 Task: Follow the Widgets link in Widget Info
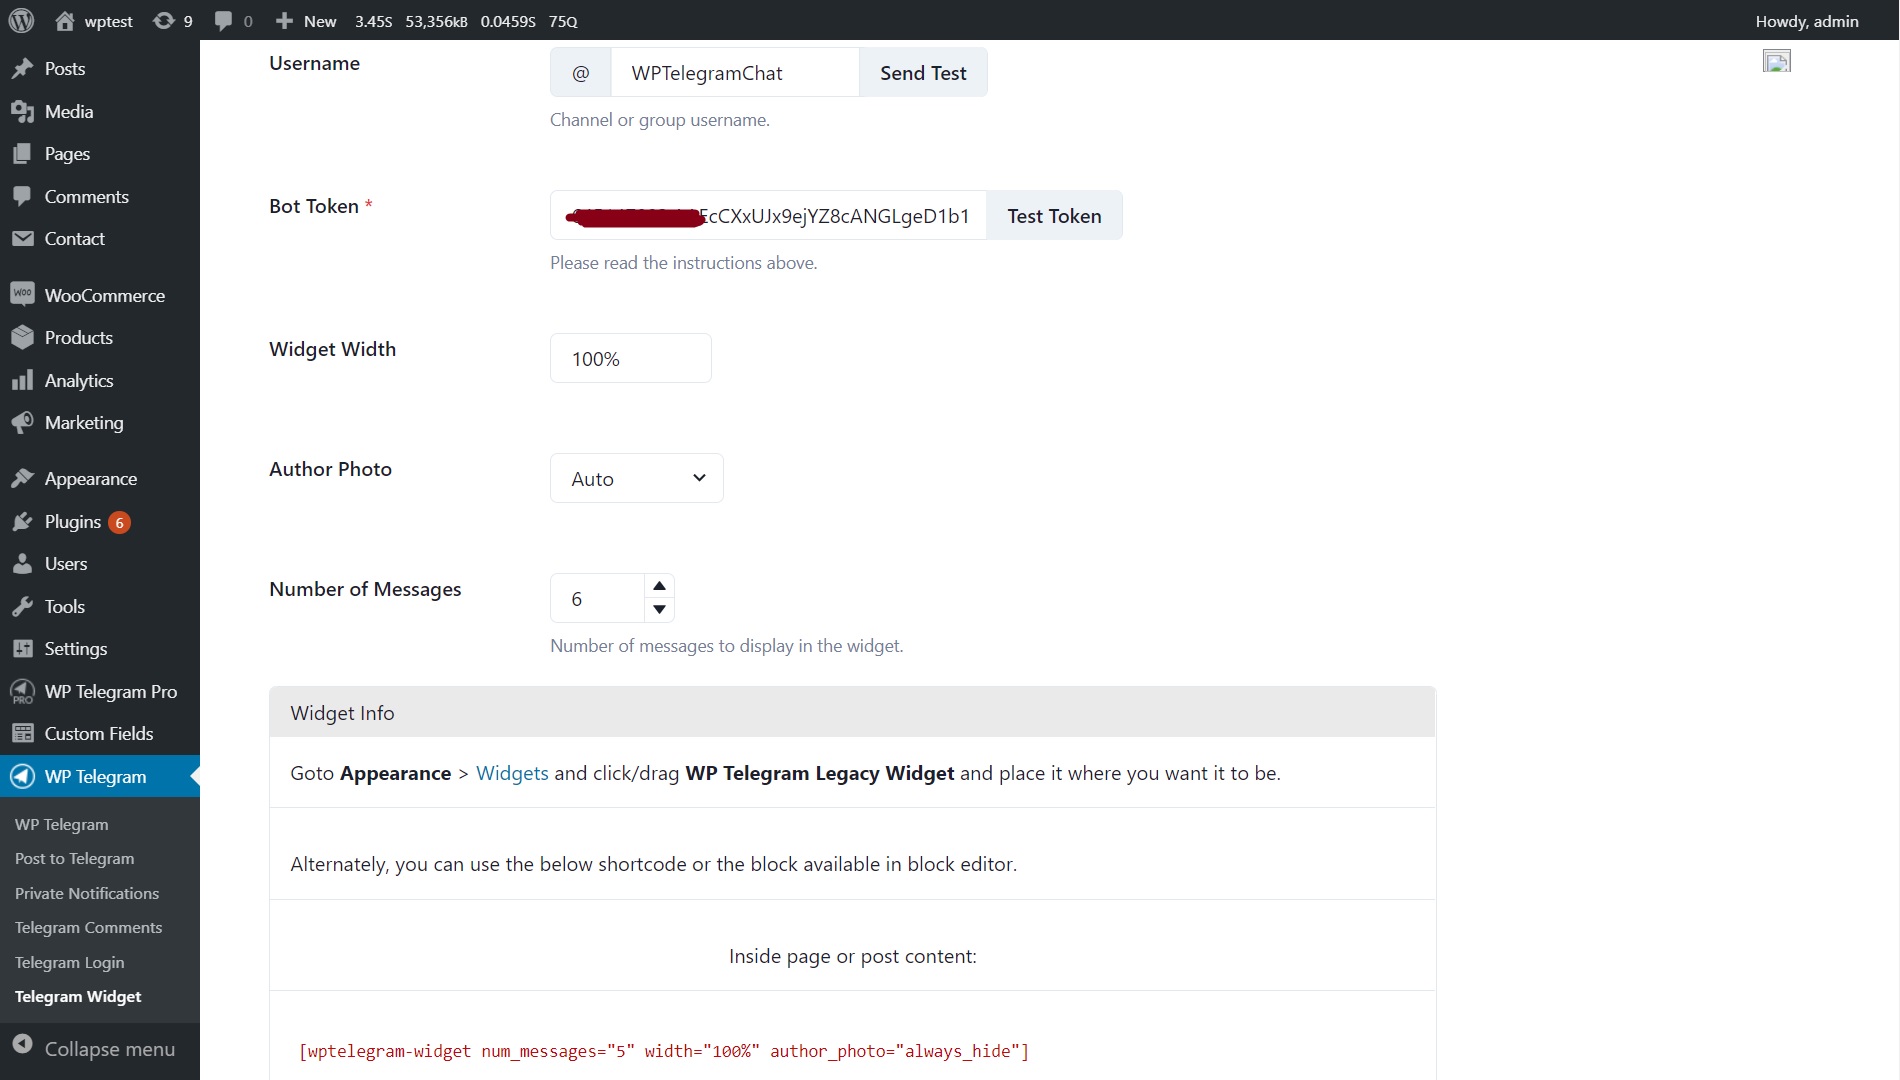point(512,773)
